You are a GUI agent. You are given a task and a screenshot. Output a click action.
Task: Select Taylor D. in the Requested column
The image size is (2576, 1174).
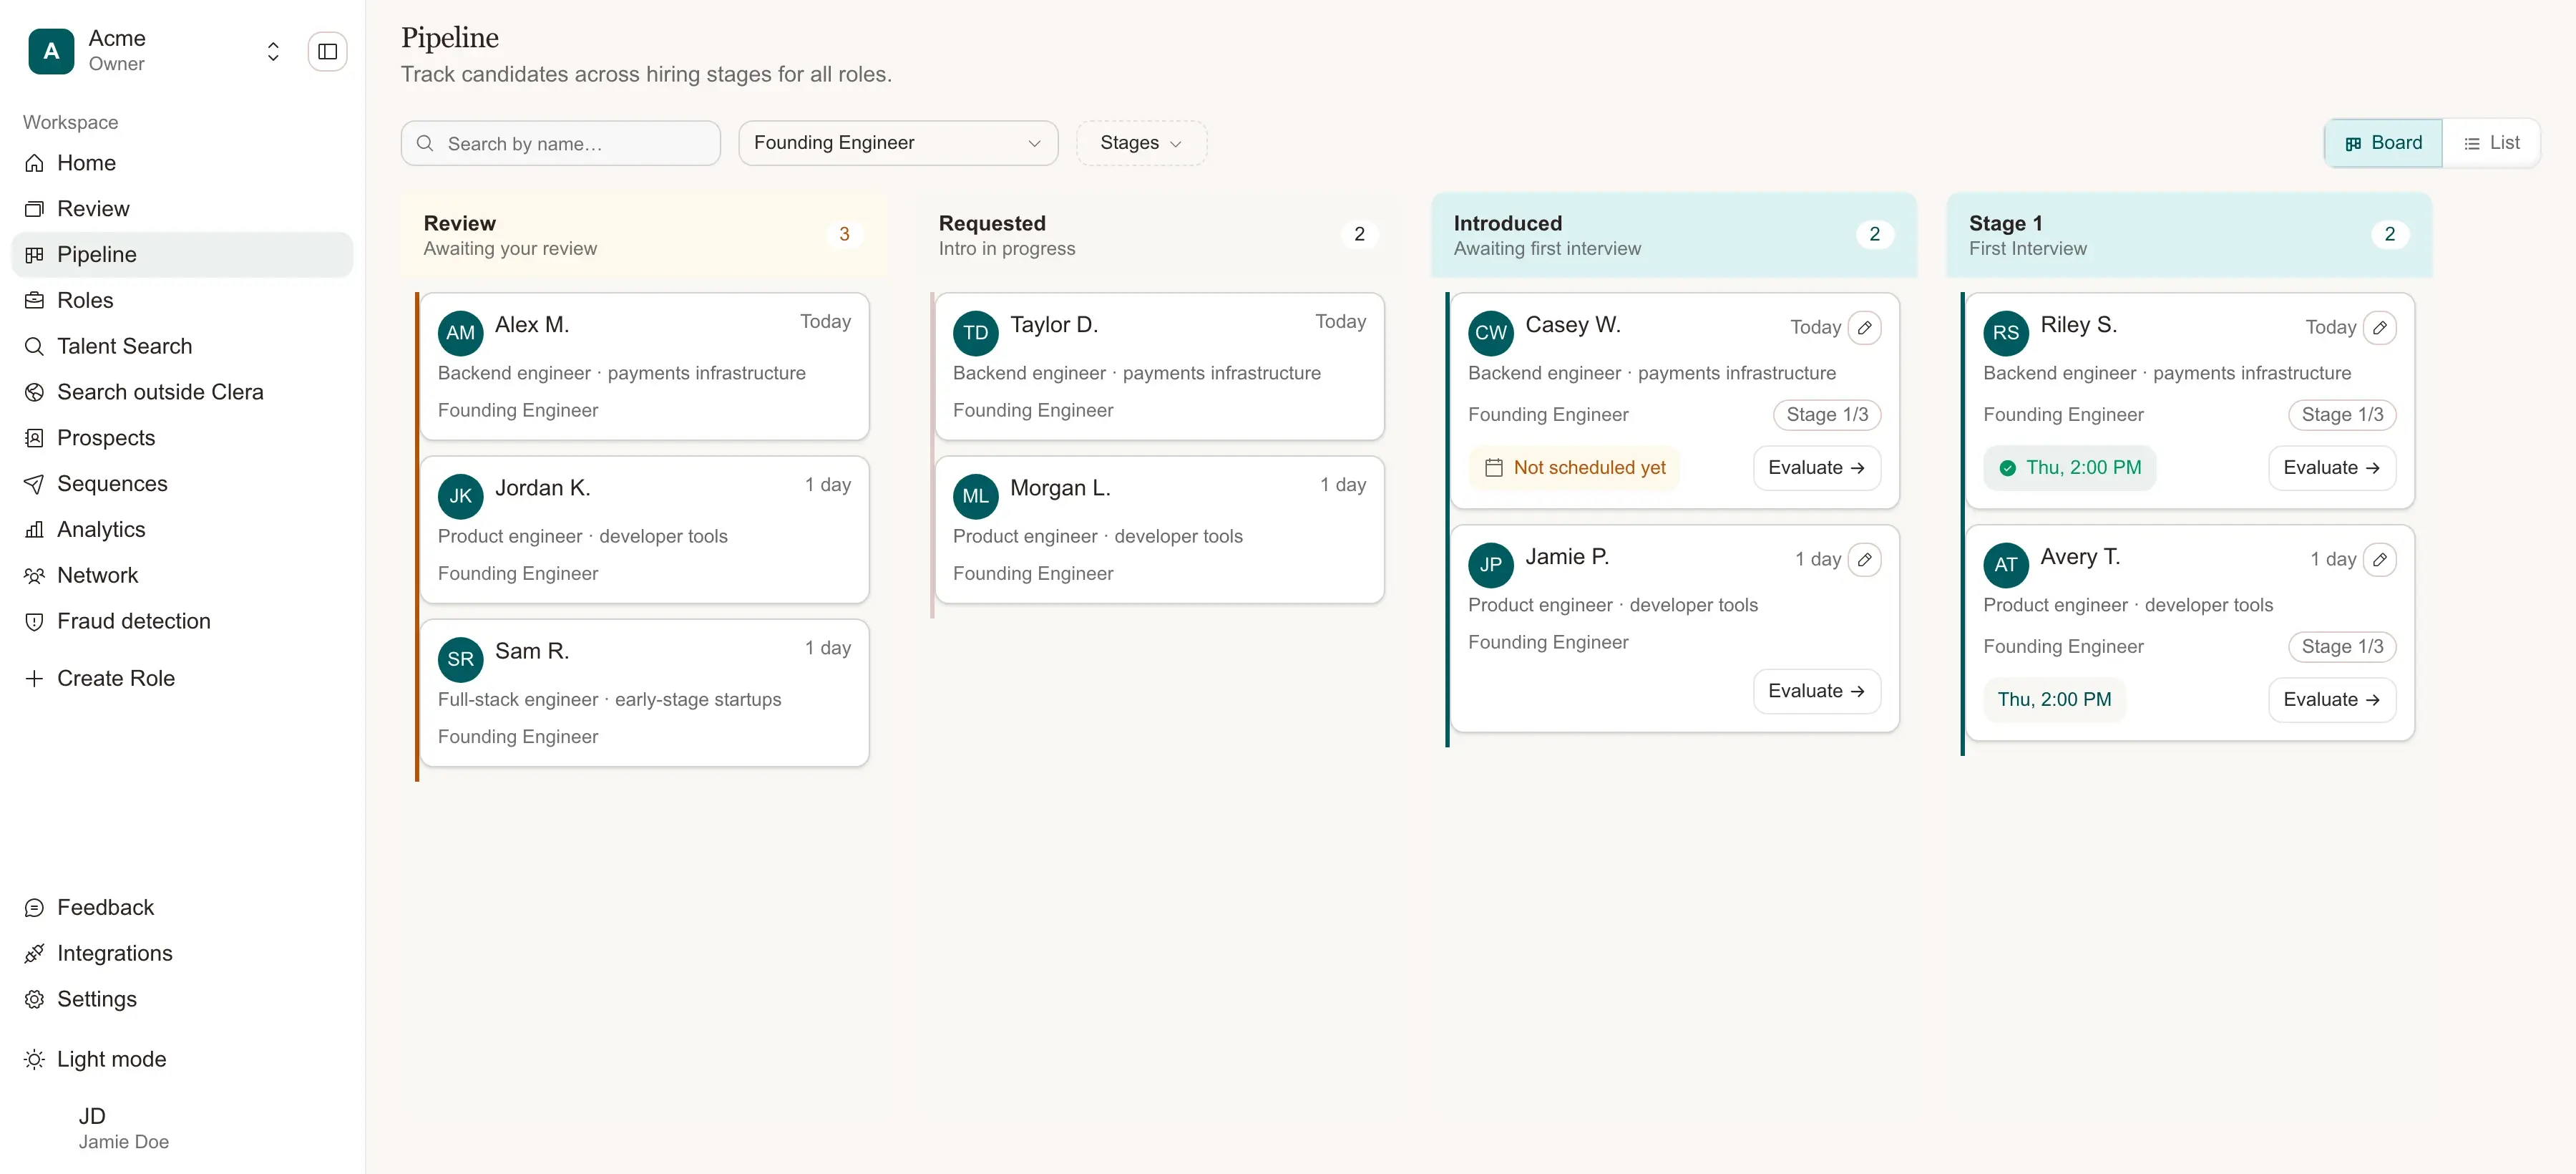1160,366
